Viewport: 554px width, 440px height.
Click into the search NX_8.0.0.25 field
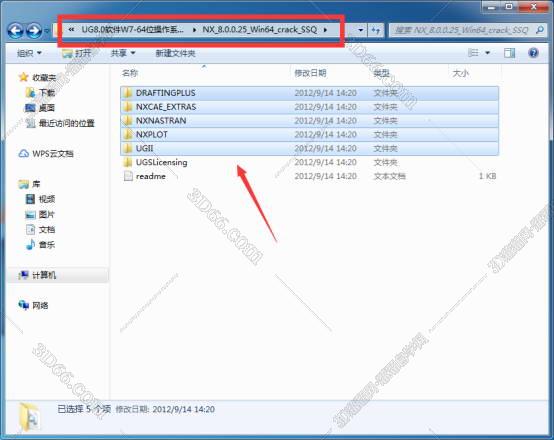pos(461,30)
